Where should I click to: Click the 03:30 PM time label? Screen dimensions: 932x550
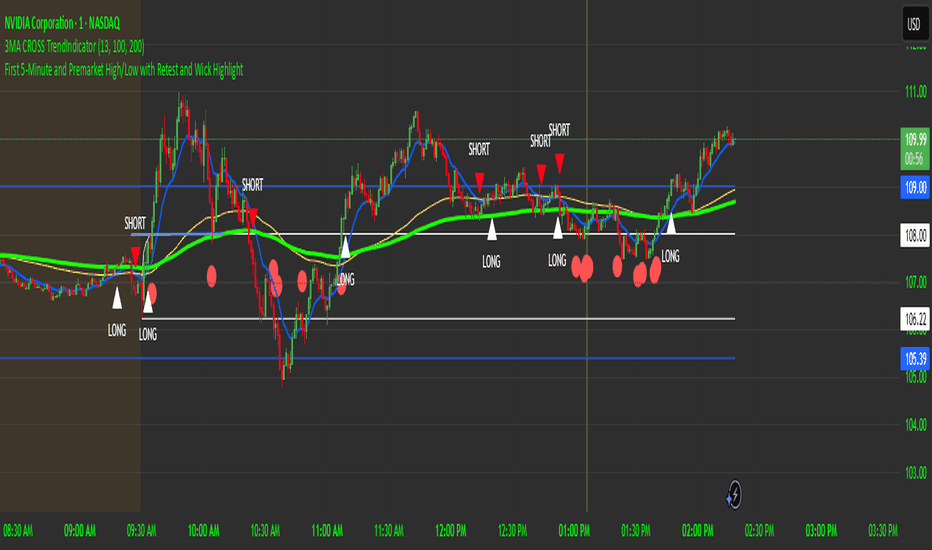(x=883, y=530)
